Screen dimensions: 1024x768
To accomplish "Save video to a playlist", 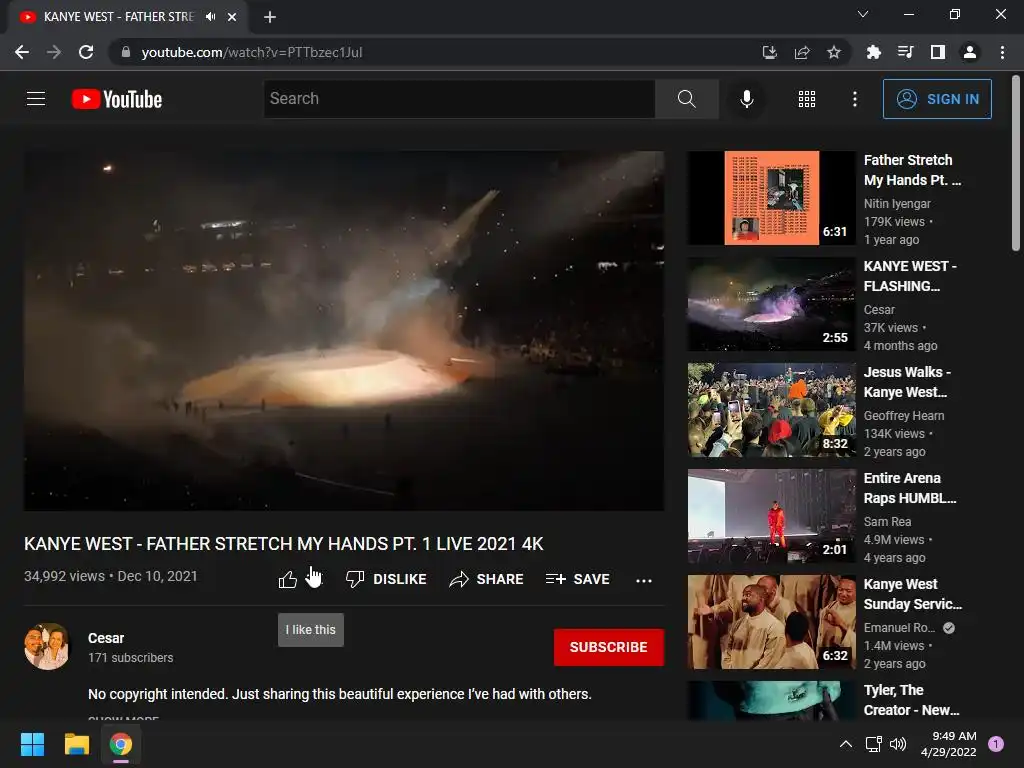I will 578,579.
